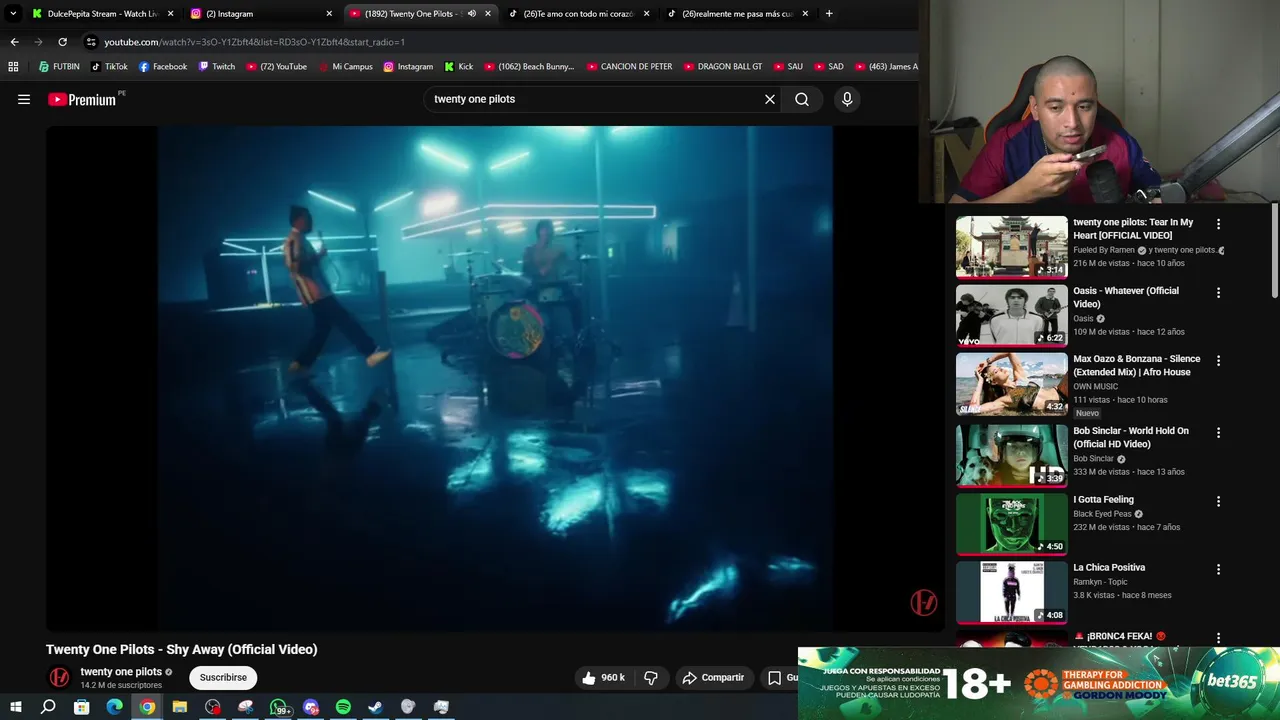Open Spotify from the taskbar
Viewport: 1280px width, 720px height.
(343, 707)
